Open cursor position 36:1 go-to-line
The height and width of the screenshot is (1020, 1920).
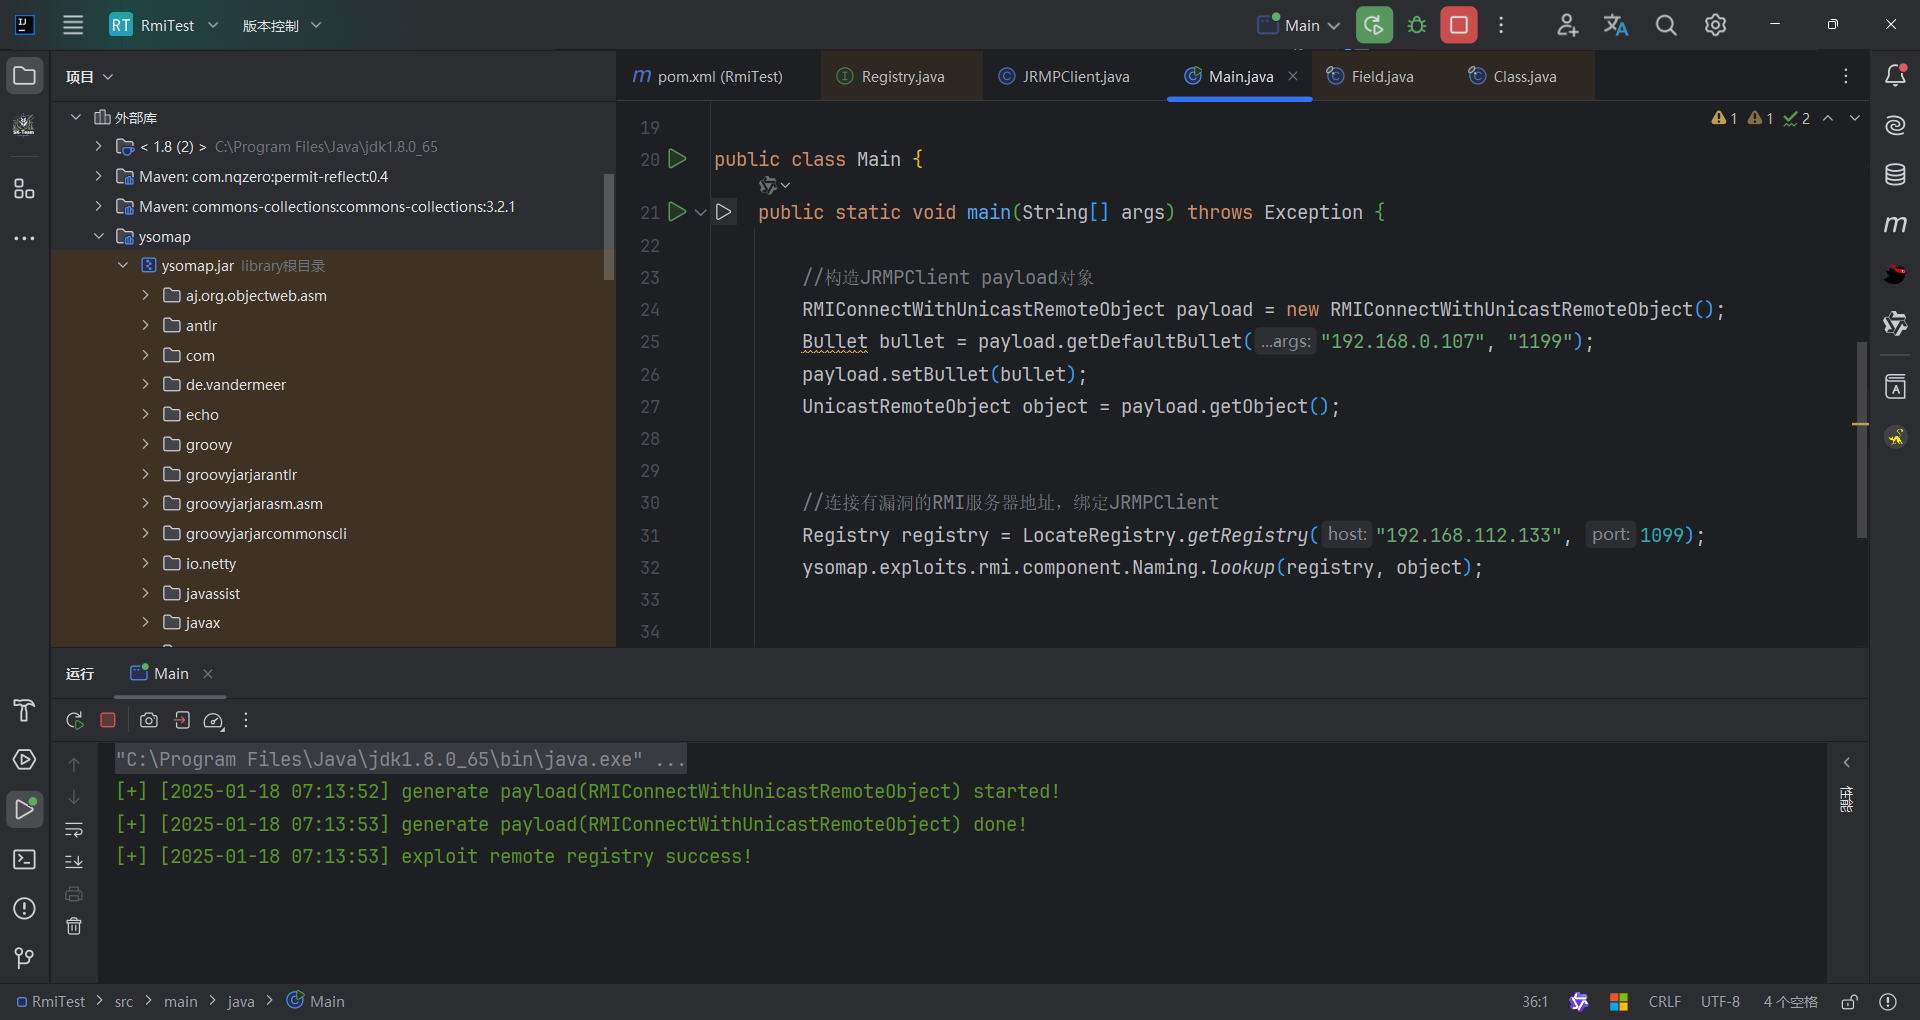[x=1534, y=1002]
